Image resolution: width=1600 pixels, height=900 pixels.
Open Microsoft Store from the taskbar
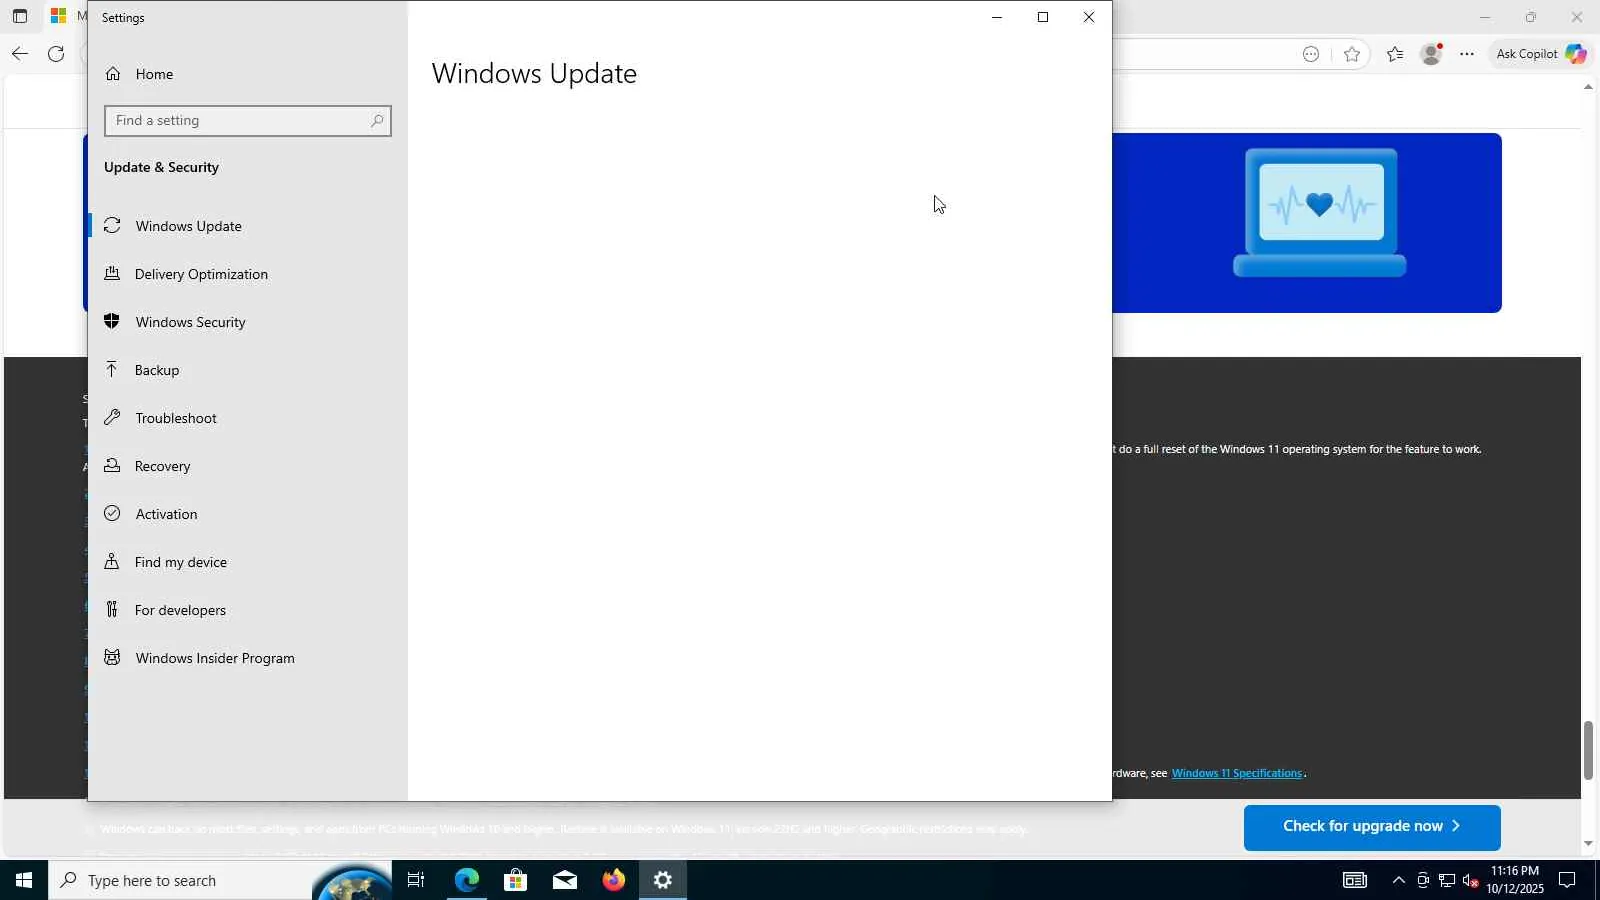pos(516,880)
